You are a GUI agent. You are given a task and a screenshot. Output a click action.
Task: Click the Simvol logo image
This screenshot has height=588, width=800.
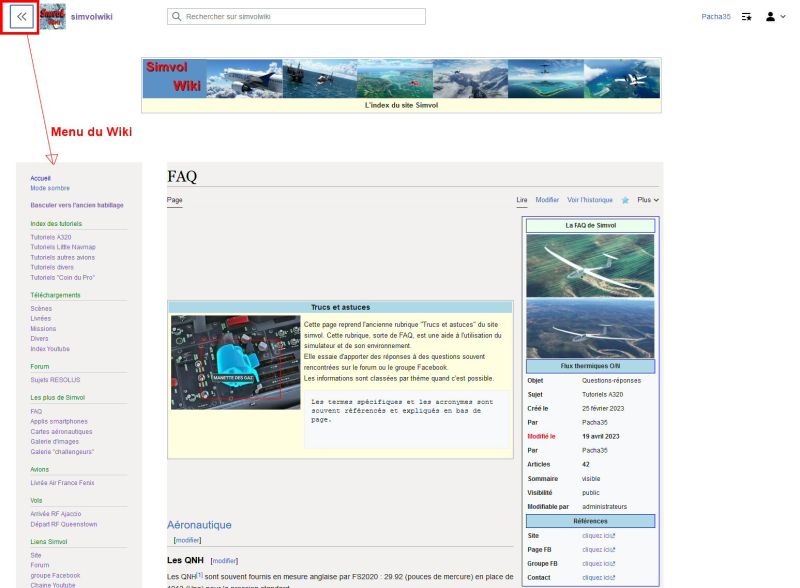coord(53,17)
